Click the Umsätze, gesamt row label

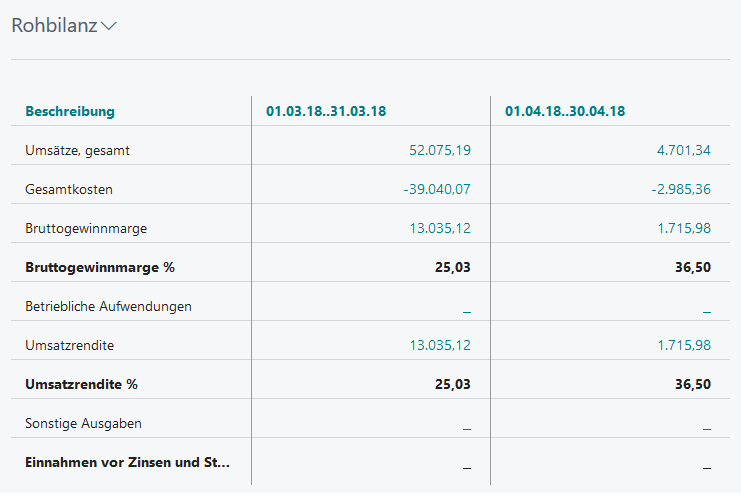[78, 151]
